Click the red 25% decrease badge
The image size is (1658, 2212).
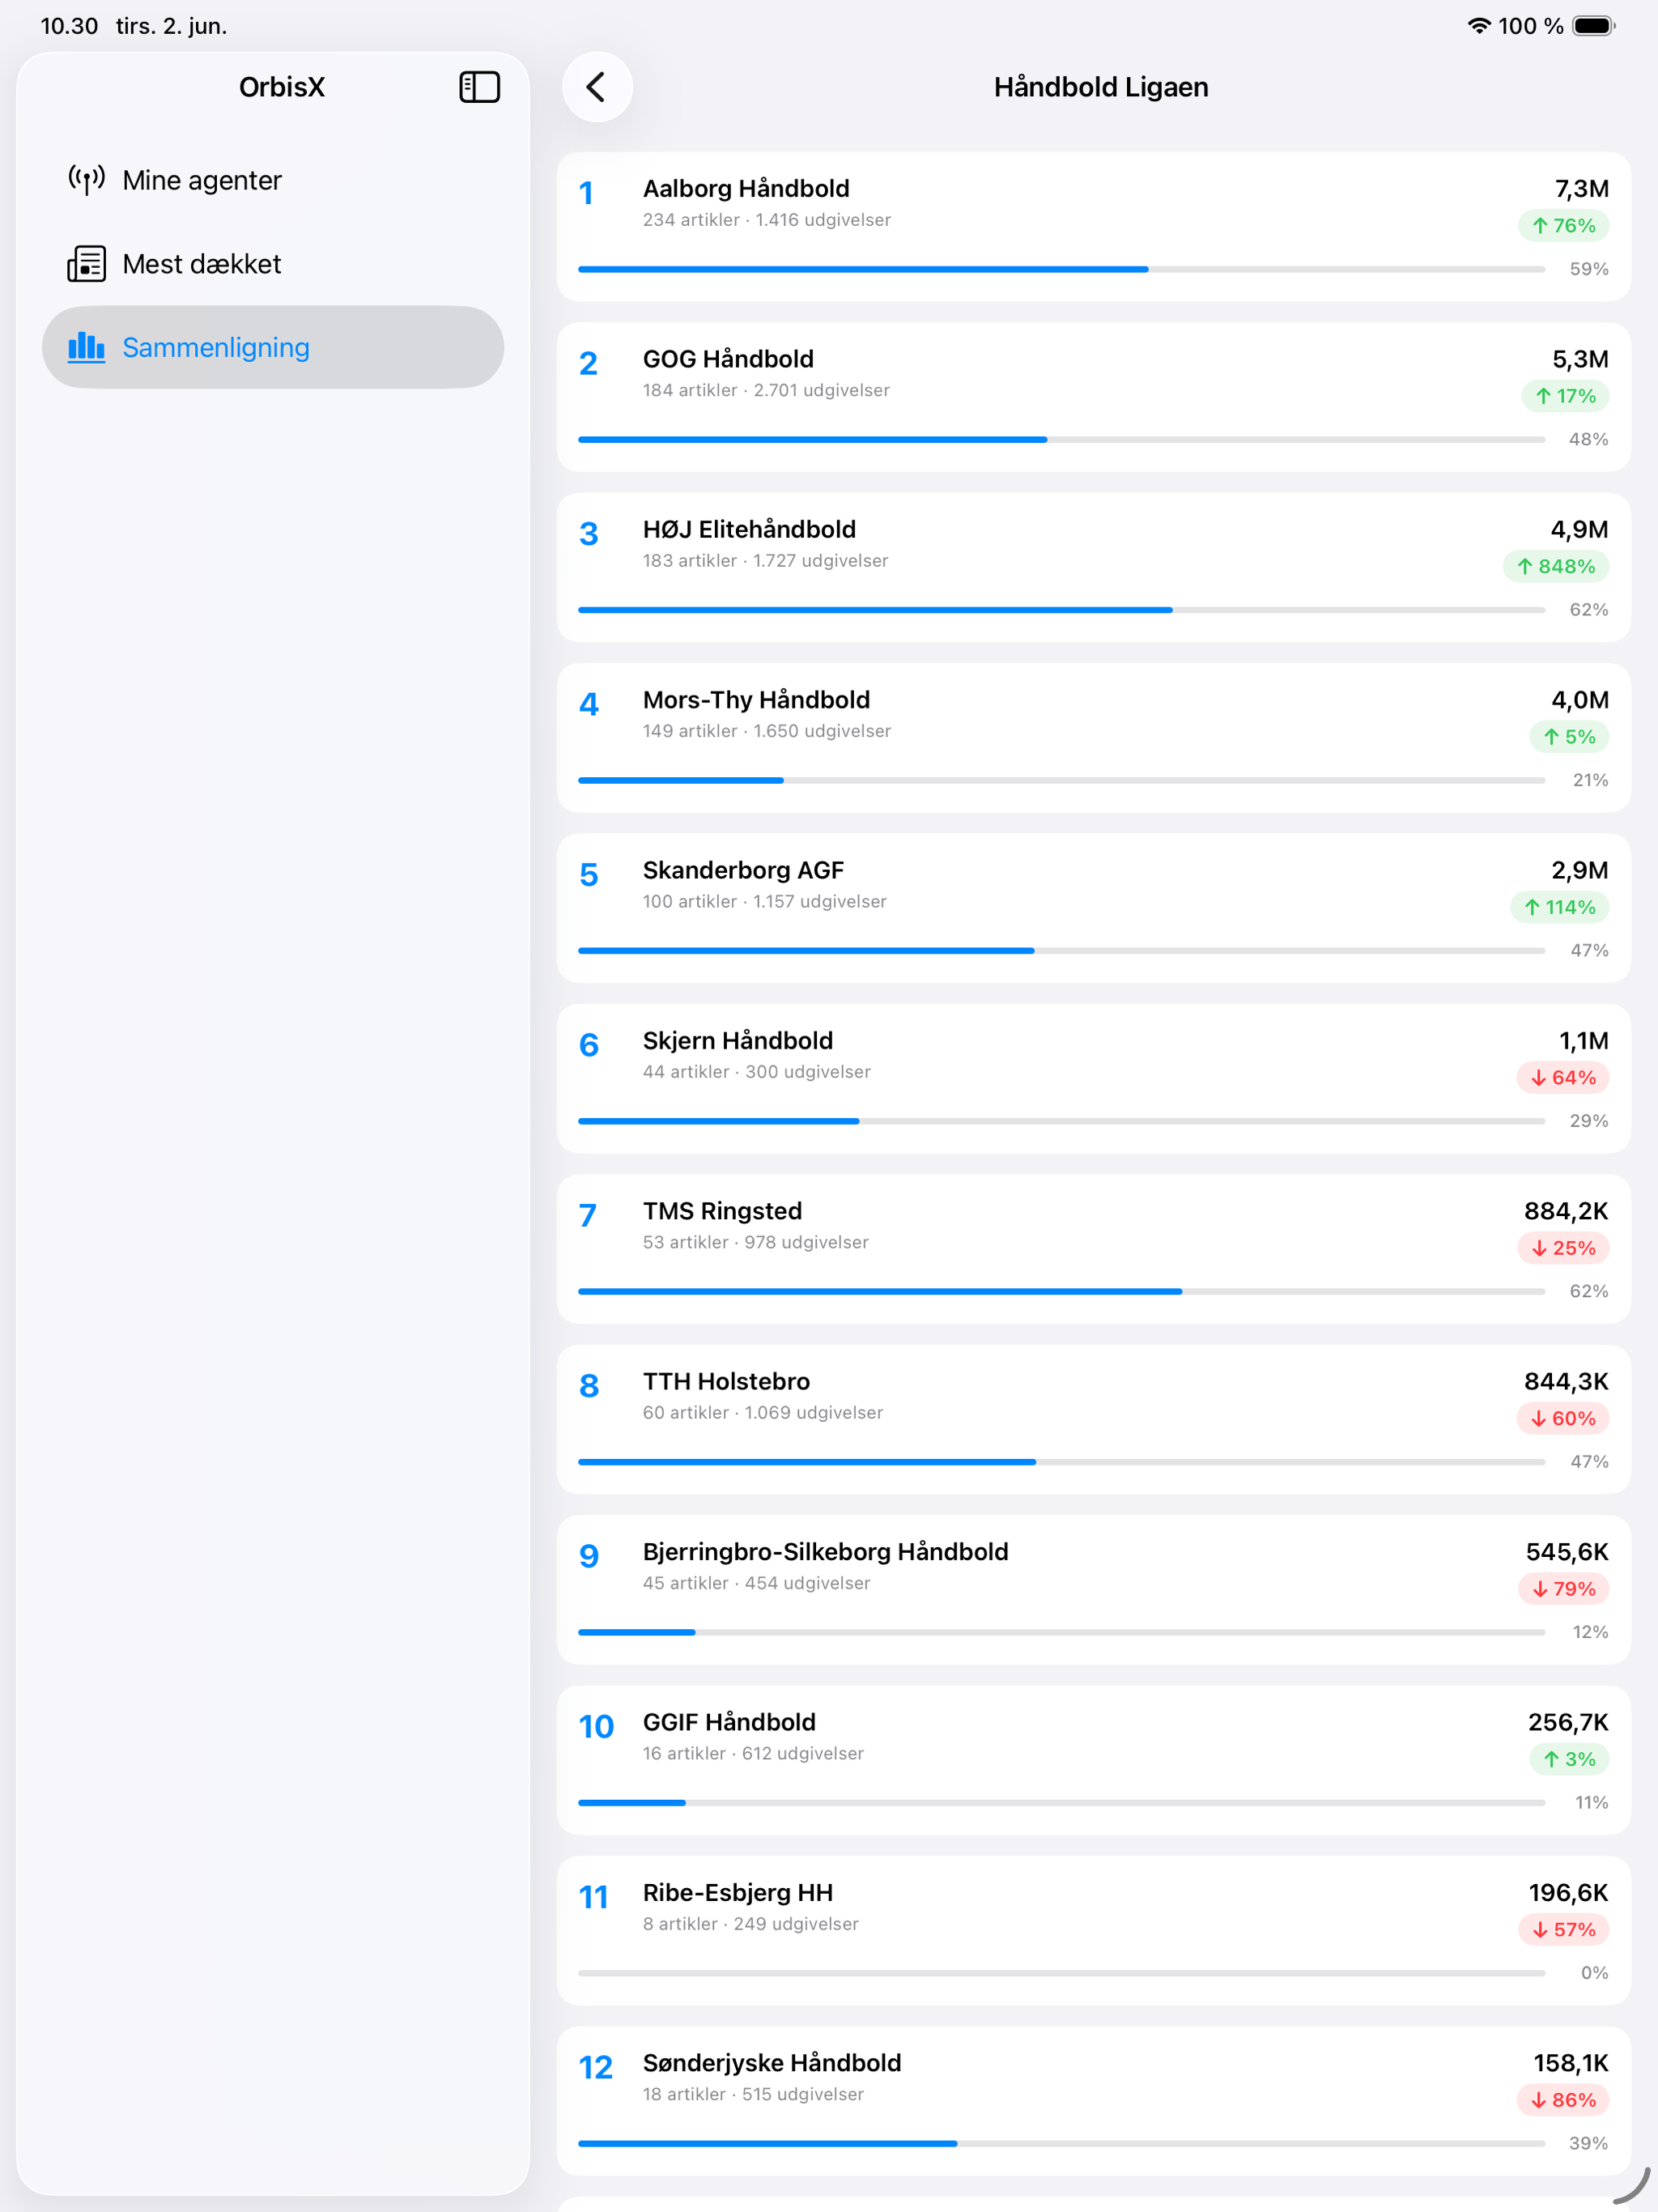(x=1563, y=1248)
